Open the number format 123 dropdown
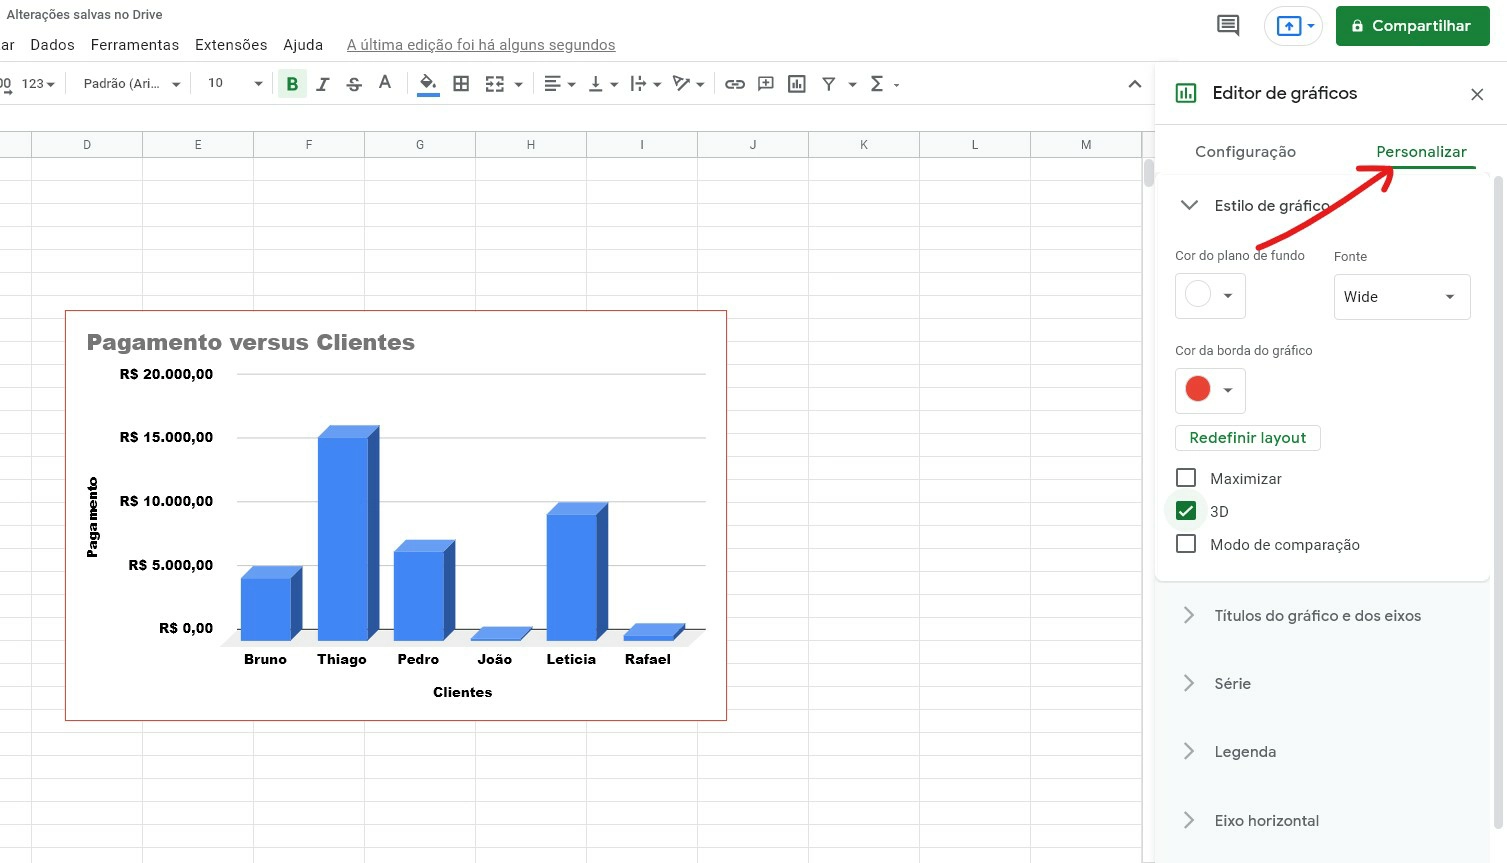This screenshot has height=863, width=1507. coord(38,84)
